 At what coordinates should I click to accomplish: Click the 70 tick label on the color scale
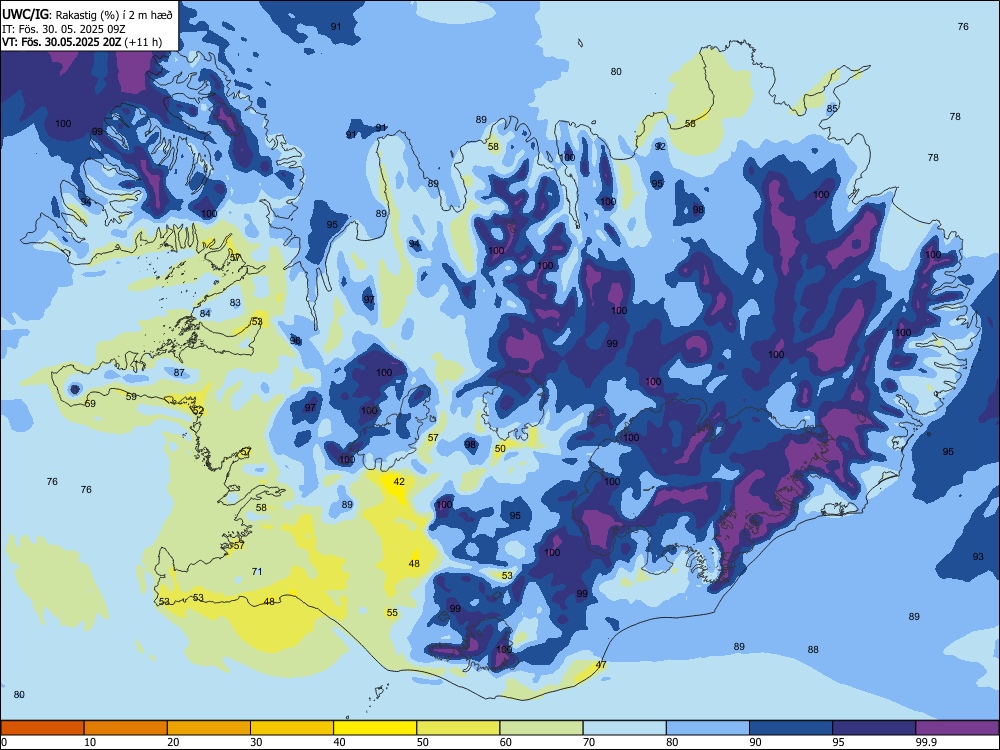(x=589, y=742)
